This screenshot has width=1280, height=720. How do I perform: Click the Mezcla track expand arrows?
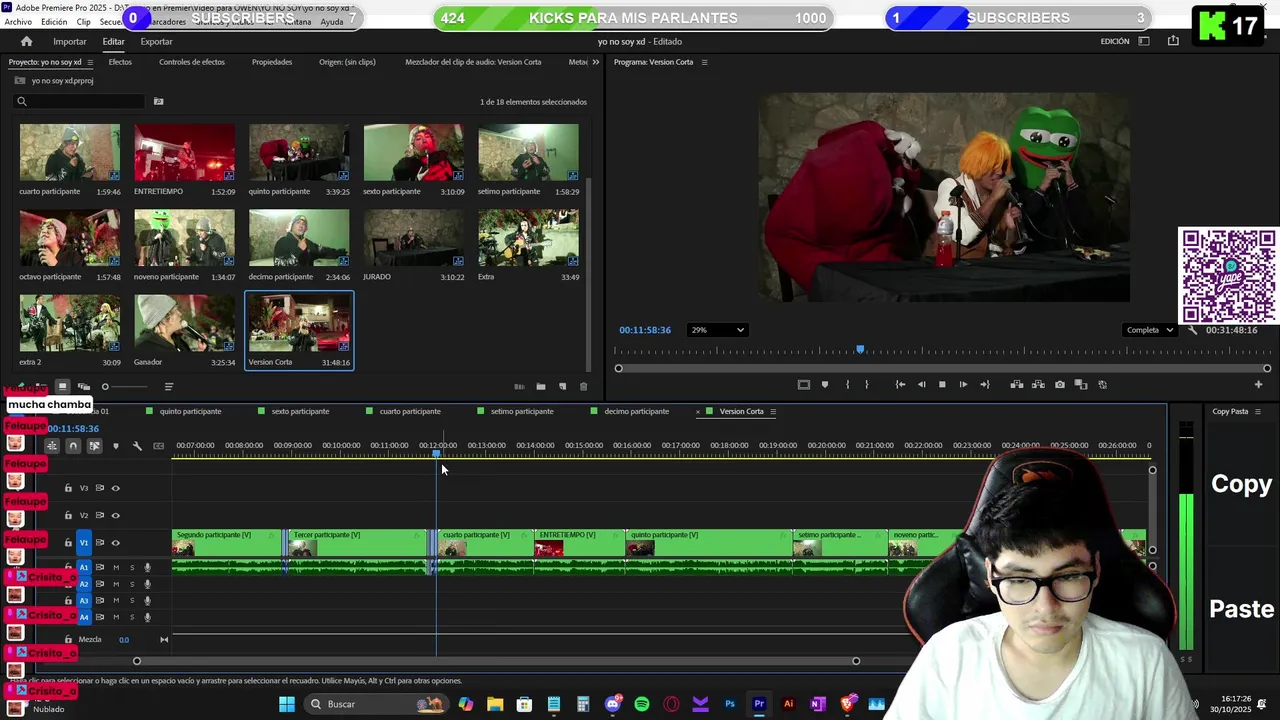(164, 640)
